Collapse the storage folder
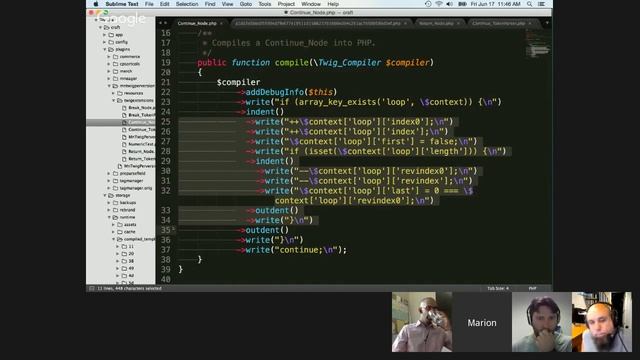This screenshot has height=360, width=640. coord(105,196)
